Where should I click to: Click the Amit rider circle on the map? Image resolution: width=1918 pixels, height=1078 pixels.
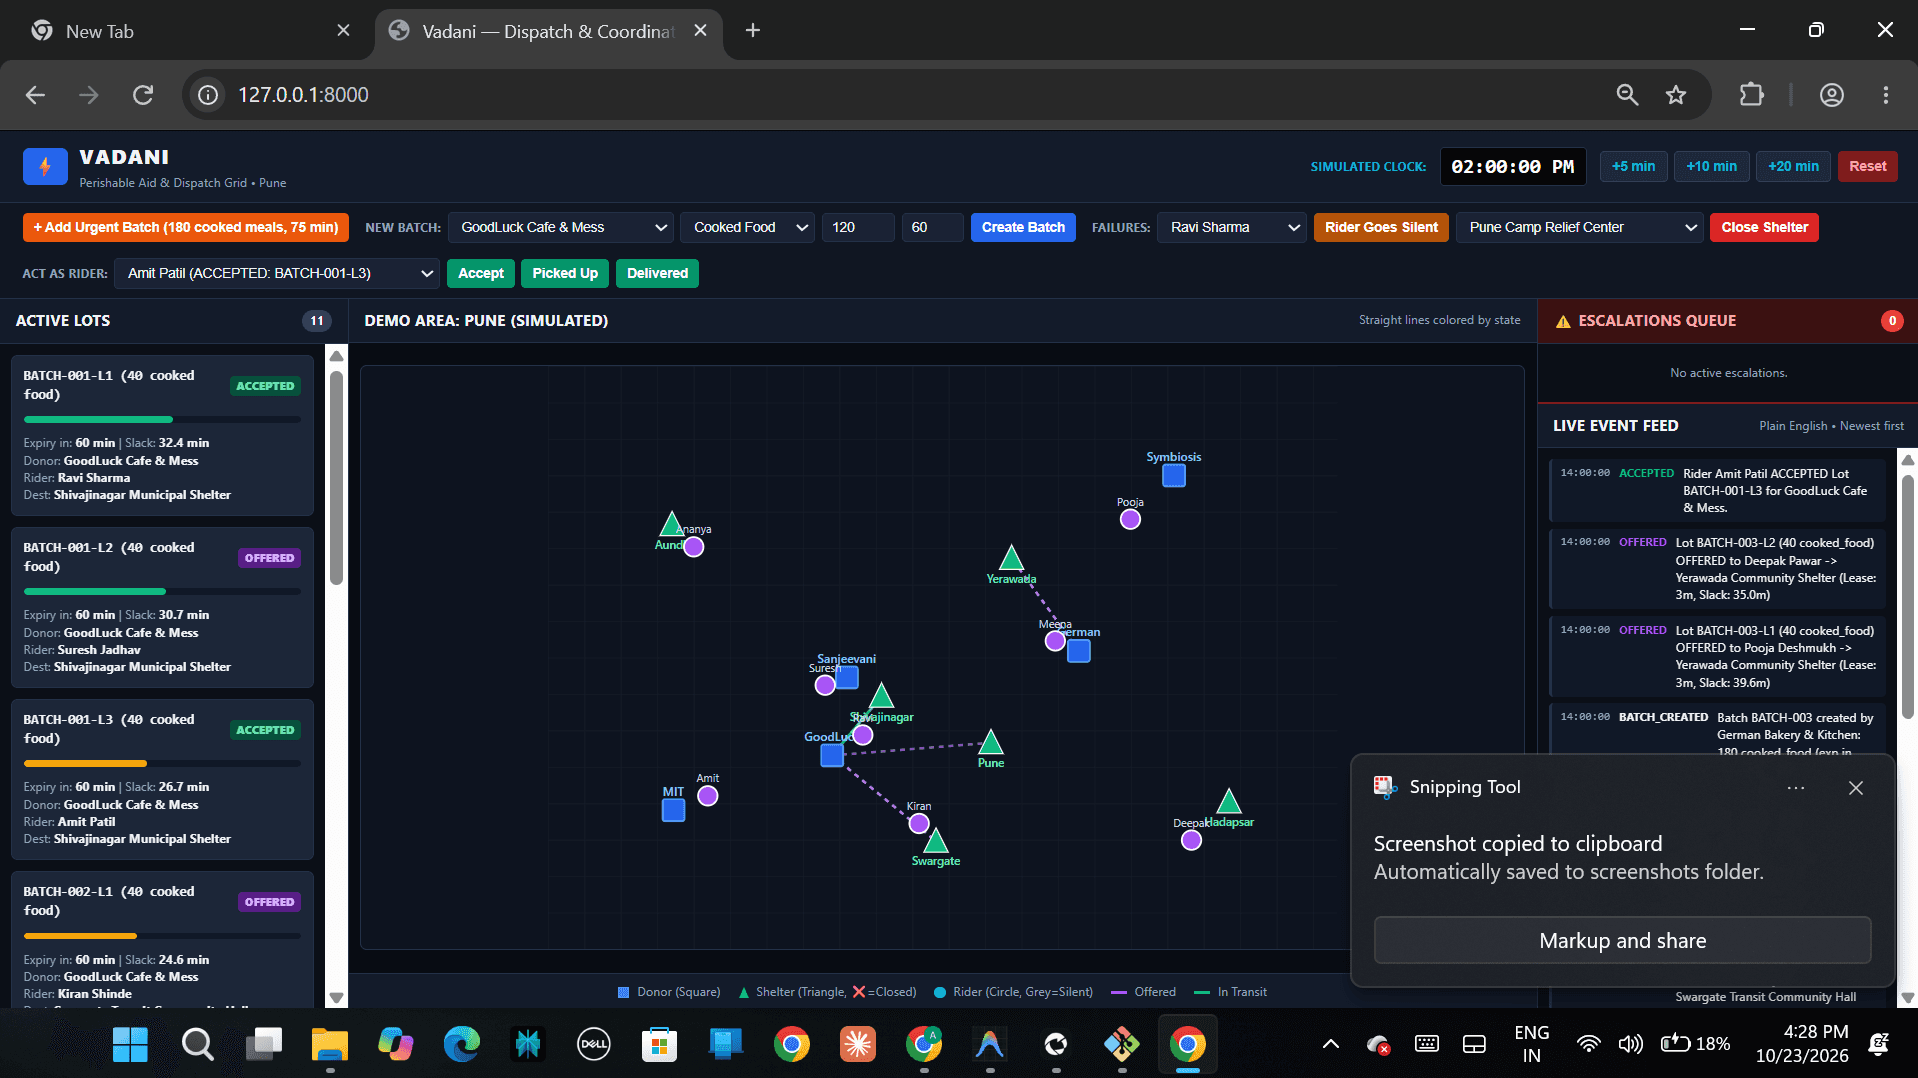click(708, 796)
